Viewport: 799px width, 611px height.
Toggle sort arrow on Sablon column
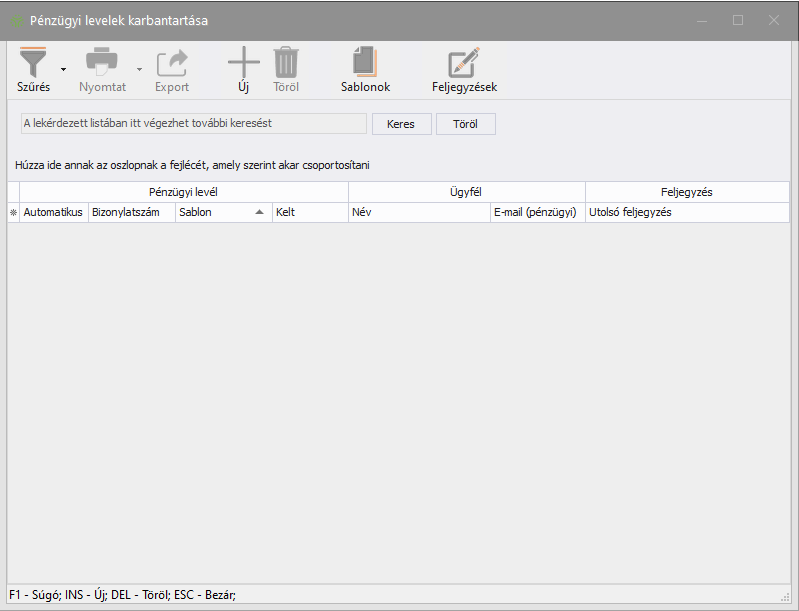click(259, 213)
